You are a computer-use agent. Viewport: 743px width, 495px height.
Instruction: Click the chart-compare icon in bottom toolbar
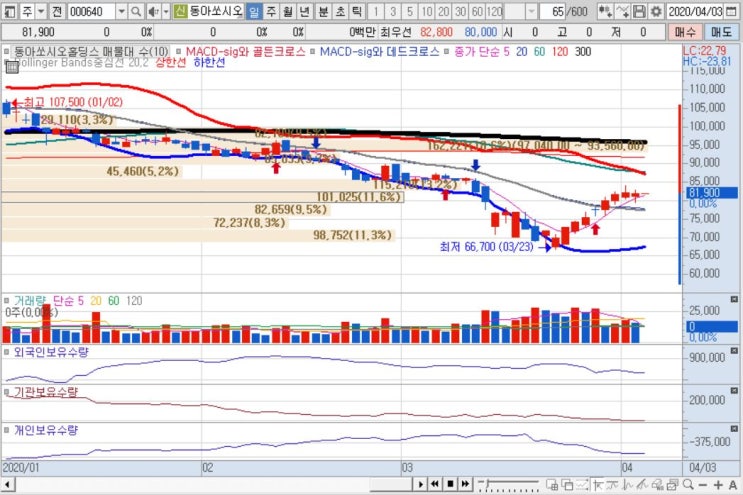[x=582, y=485]
